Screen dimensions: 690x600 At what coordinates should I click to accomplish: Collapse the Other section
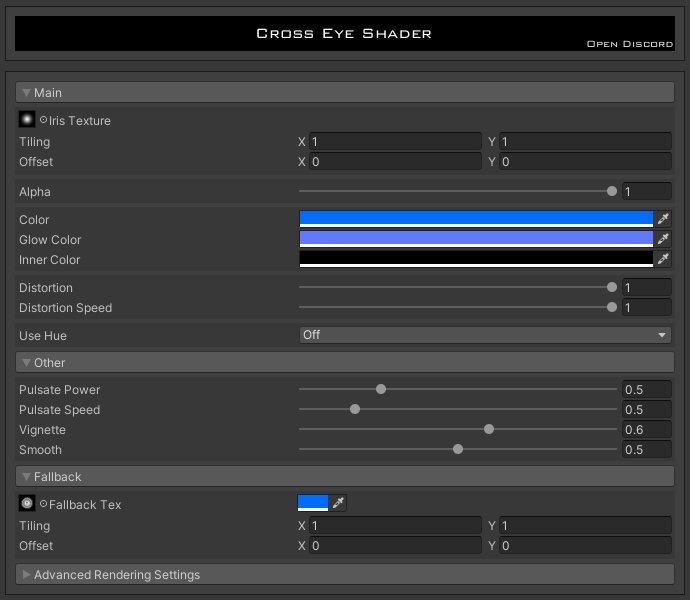pyautogui.click(x=27, y=363)
